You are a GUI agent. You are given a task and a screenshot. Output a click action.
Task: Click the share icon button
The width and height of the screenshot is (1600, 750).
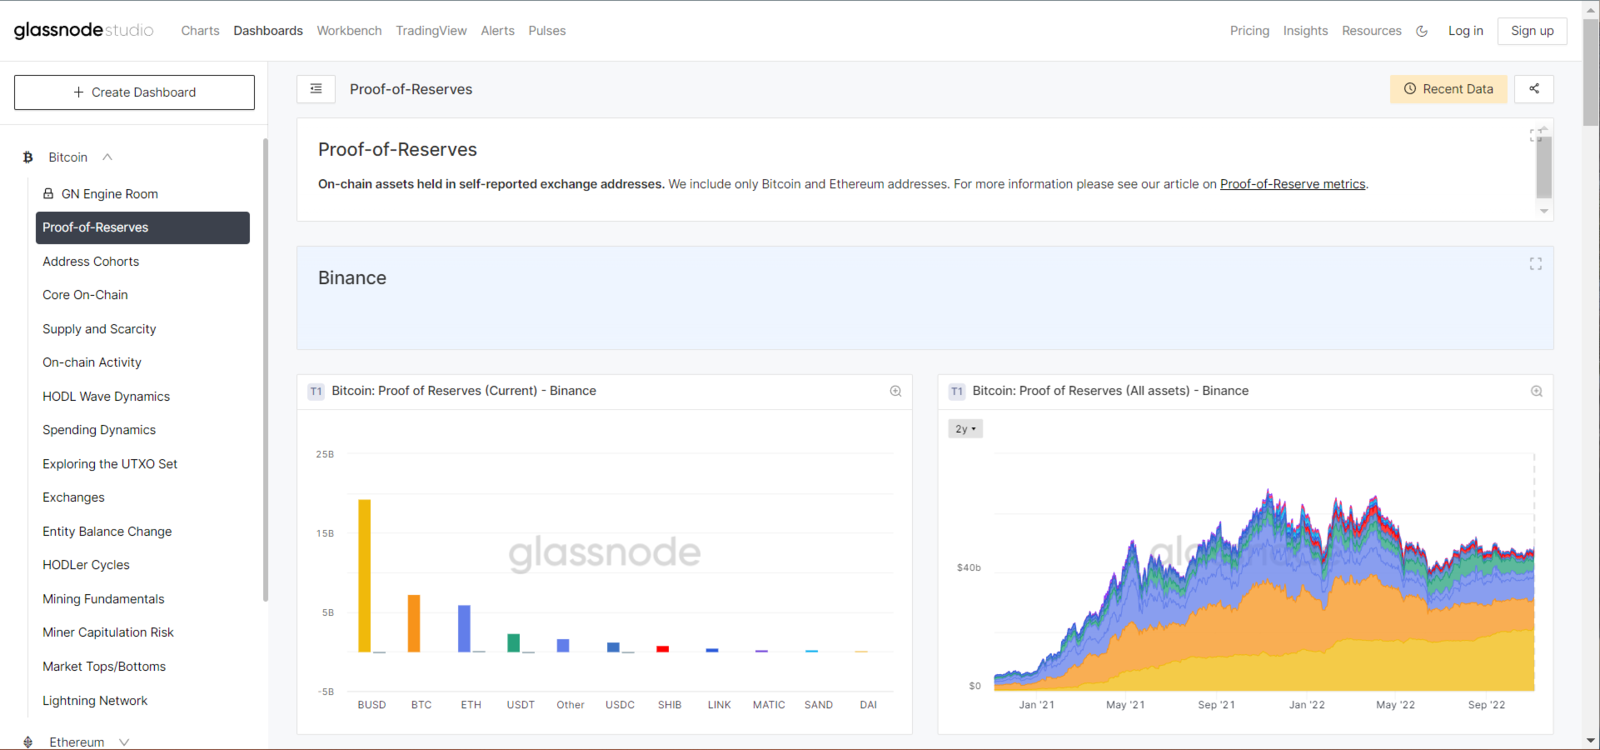pyautogui.click(x=1534, y=89)
